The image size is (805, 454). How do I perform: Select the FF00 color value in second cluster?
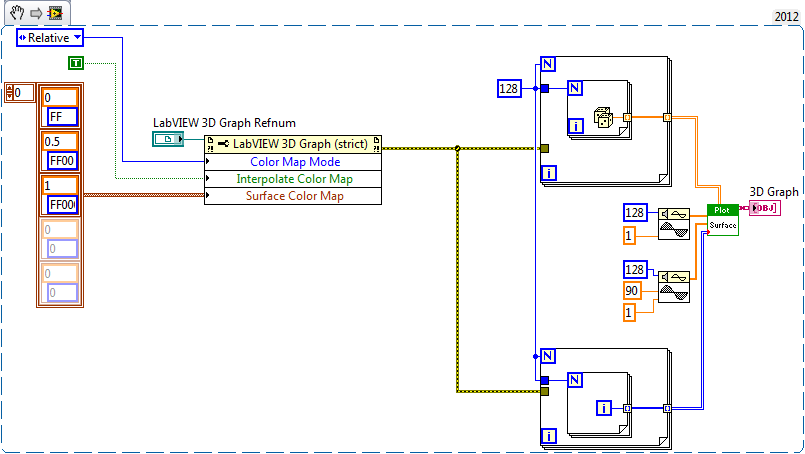pyautogui.click(x=62, y=161)
